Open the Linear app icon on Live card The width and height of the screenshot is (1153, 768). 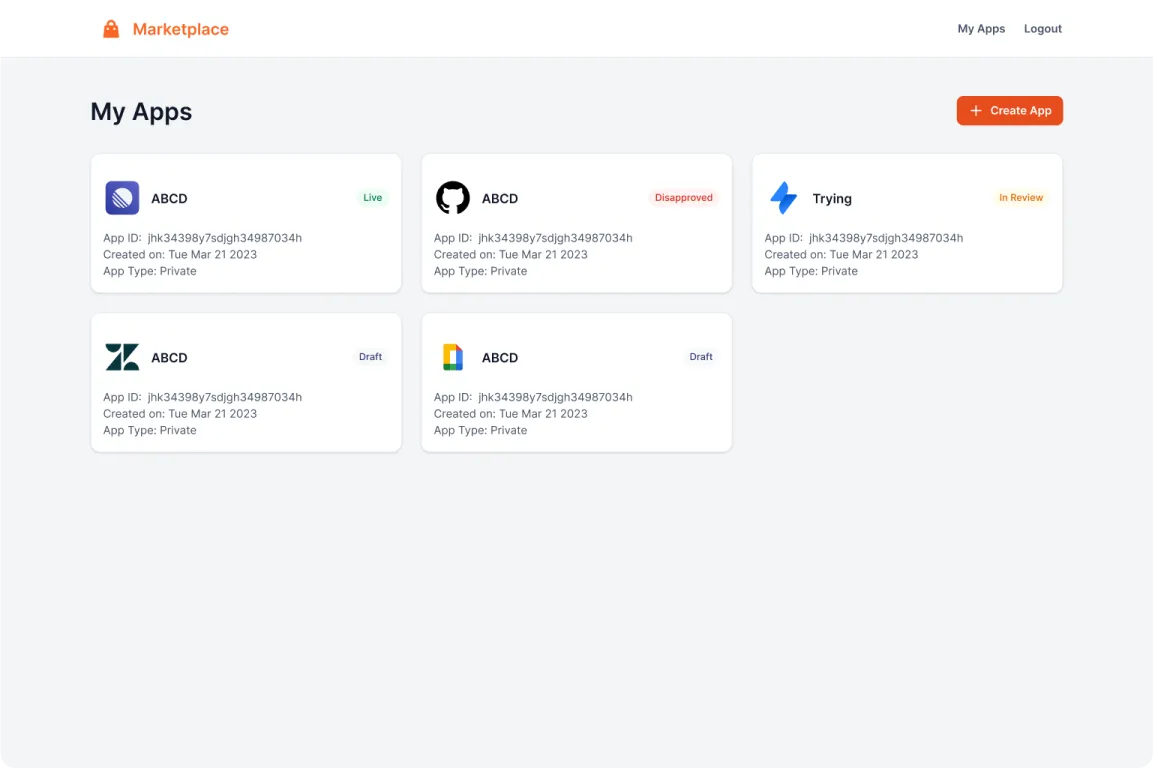122,198
